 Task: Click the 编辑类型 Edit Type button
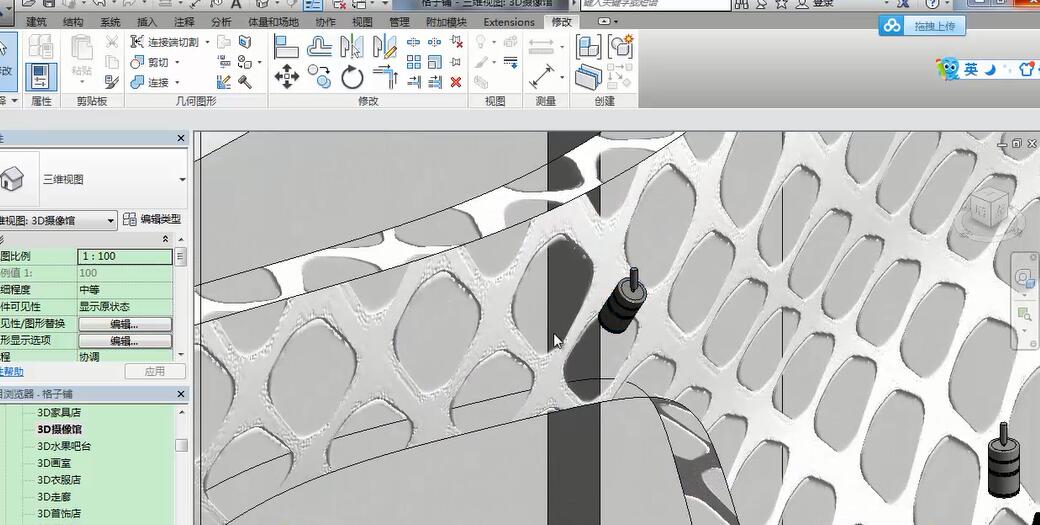152,220
